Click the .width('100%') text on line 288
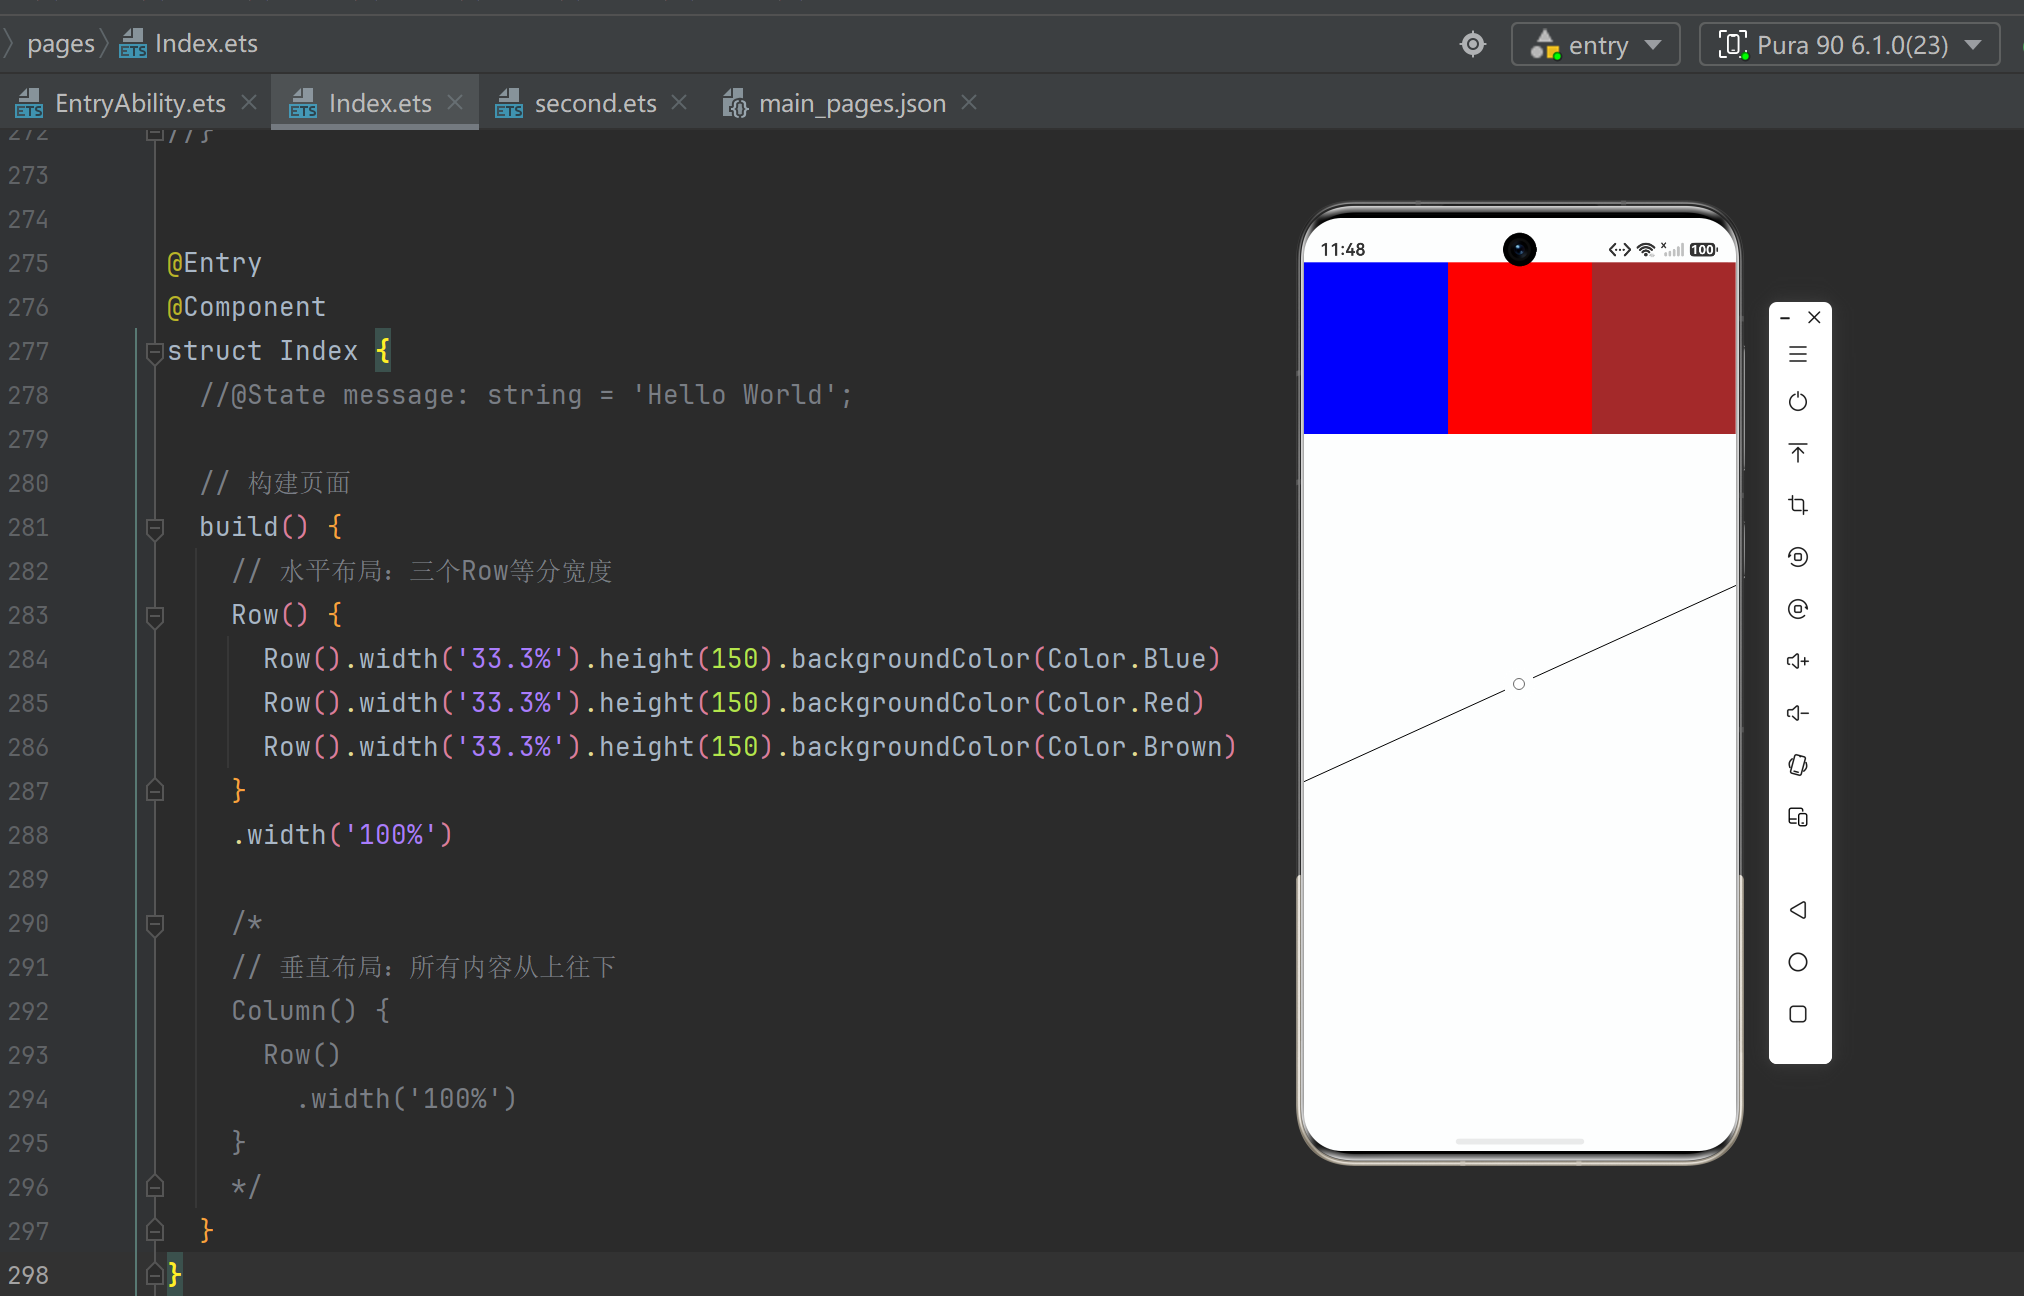 tap(342, 835)
